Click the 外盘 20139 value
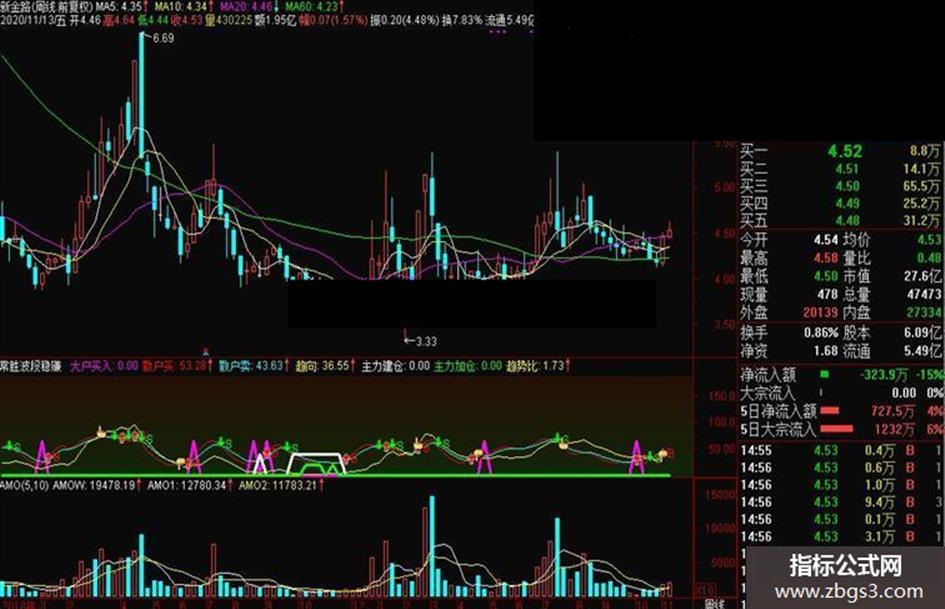Screen dimensions: 945x609 point(820,312)
